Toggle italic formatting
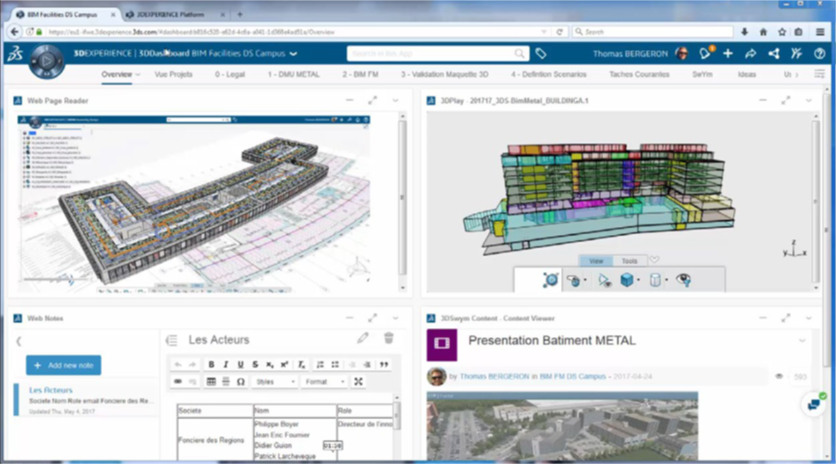This screenshot has width=836, height=464. click(x=226, y=364)
